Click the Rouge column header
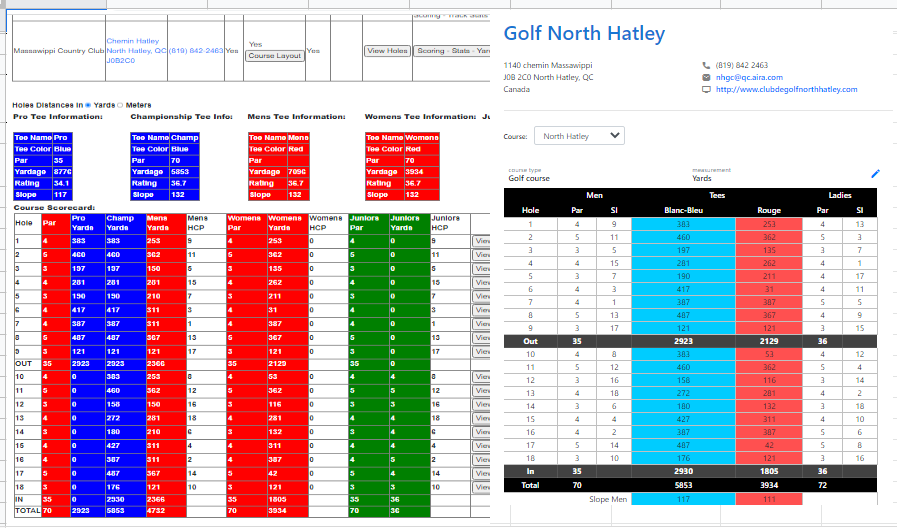The height and width of the screenshot is (528, 897). 769,211
